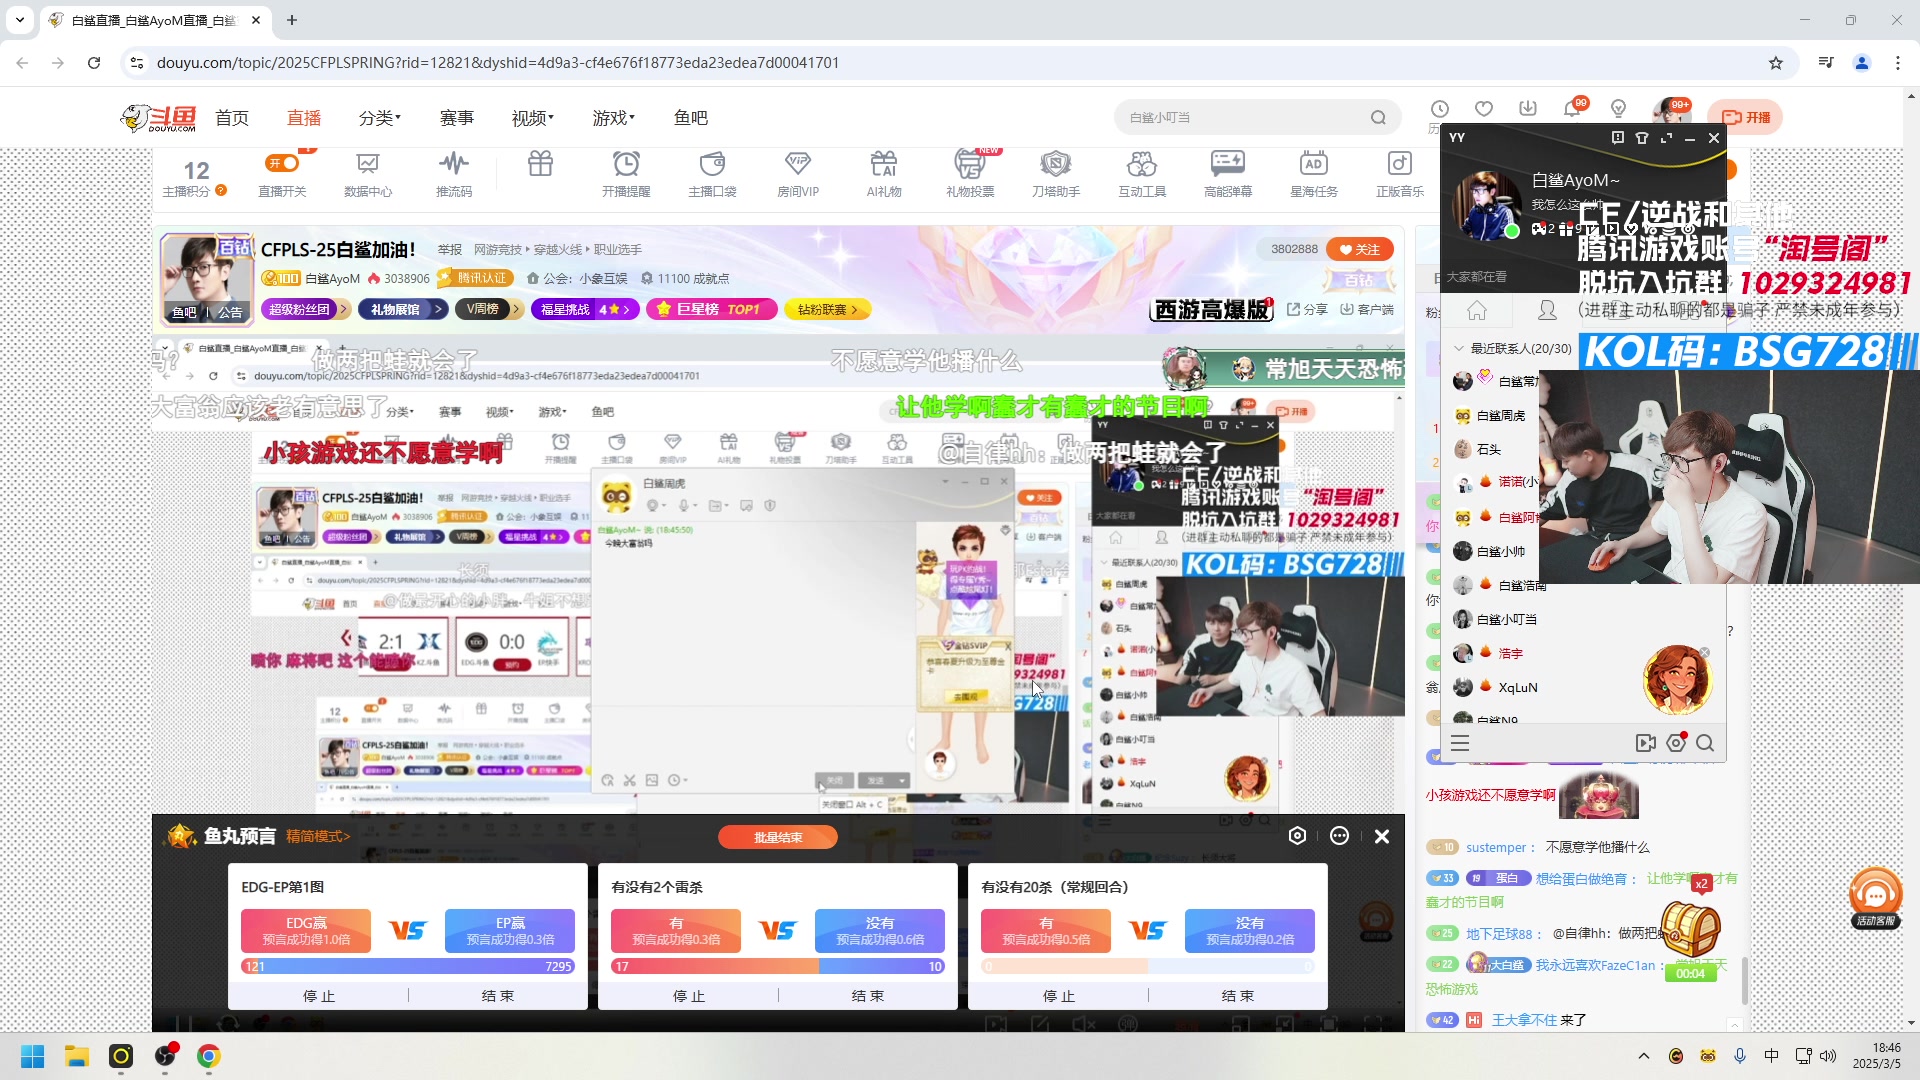Open the gift box icon in the streamer toolbar
The width and height of the screenshot is (1920, 1080).
click(x=540, y=164)
